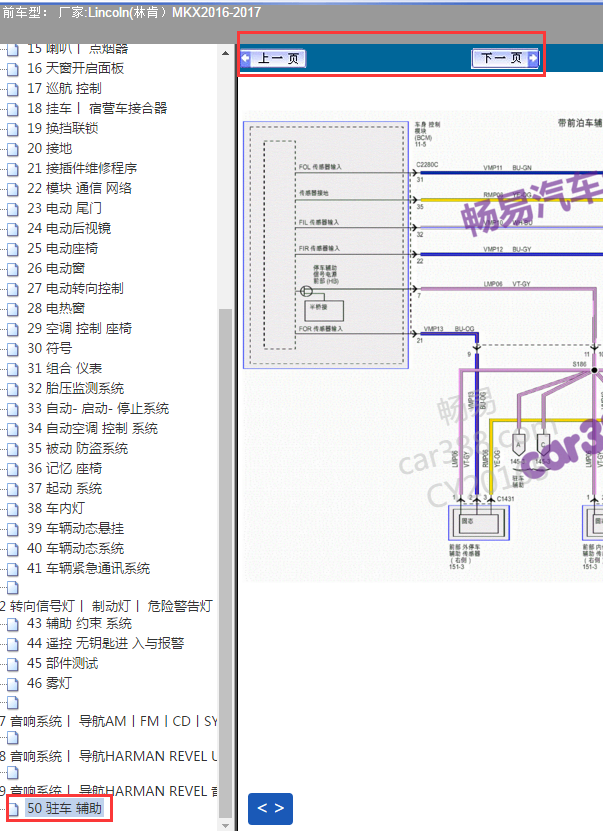The image size is (603, 831).
Task: Click tree scrollbar down arrow
Action: coord(225,826)
